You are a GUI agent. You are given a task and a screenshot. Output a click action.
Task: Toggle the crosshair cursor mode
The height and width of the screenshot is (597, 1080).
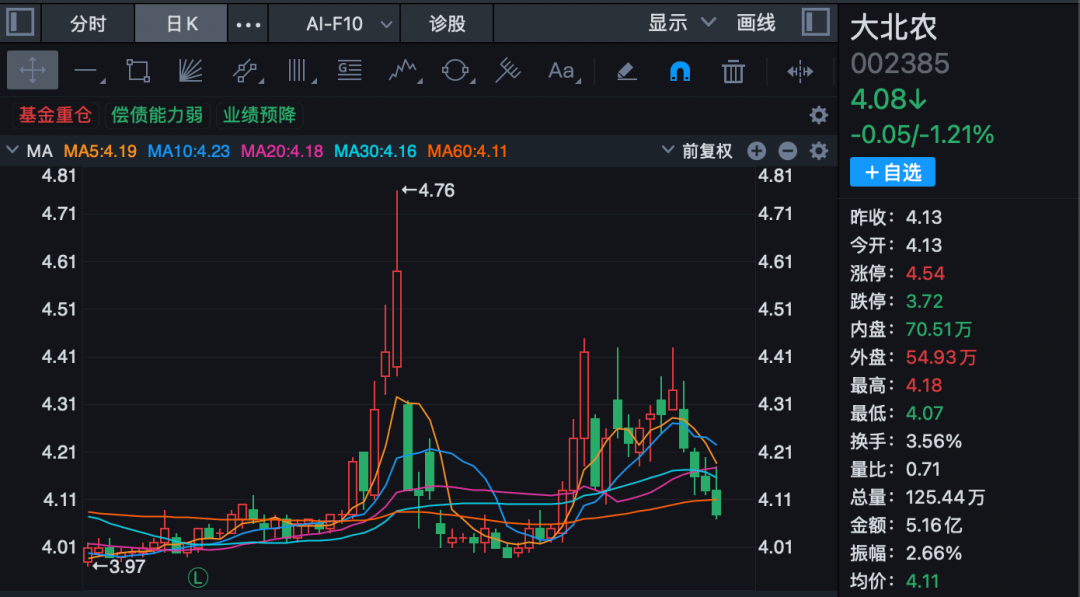click(33, 71)
